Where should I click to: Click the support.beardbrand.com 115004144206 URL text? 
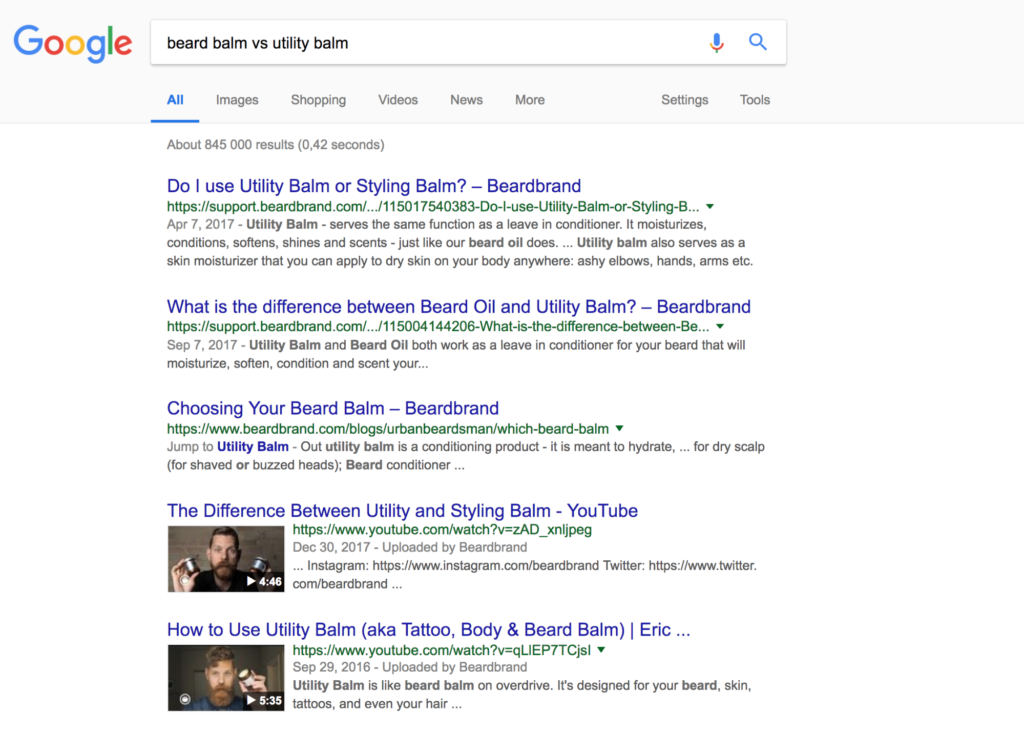[x=438, y=326]
